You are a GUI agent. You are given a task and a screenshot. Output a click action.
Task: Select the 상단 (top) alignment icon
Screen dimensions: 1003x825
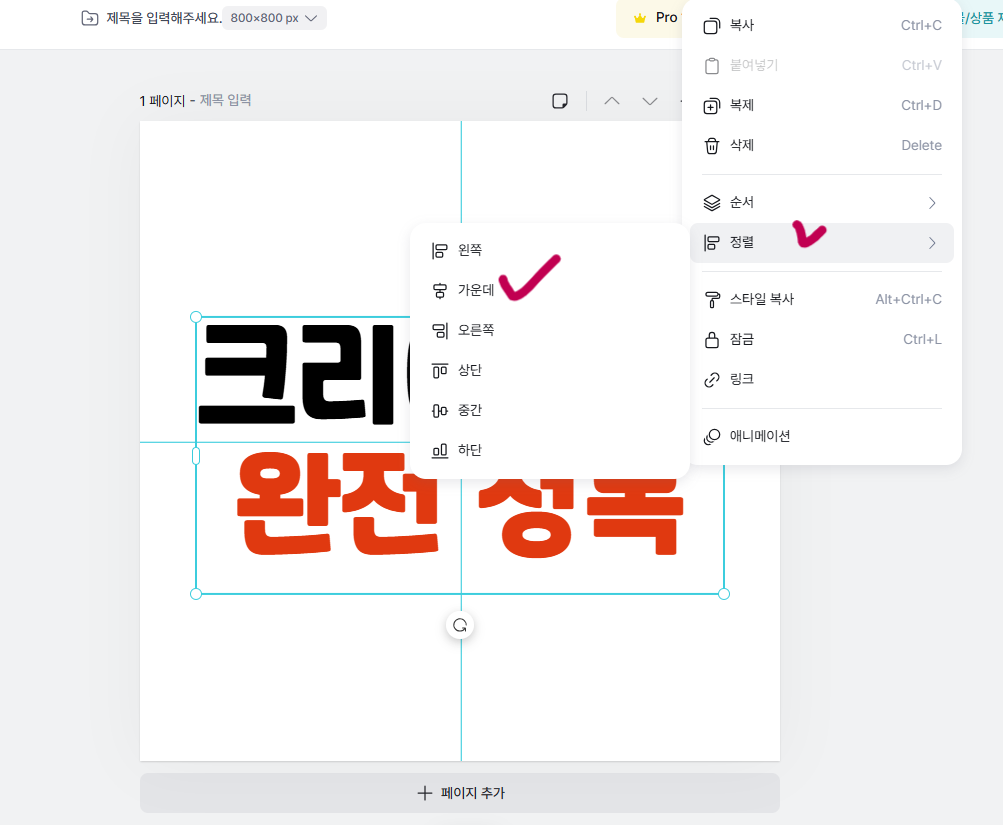438,369
